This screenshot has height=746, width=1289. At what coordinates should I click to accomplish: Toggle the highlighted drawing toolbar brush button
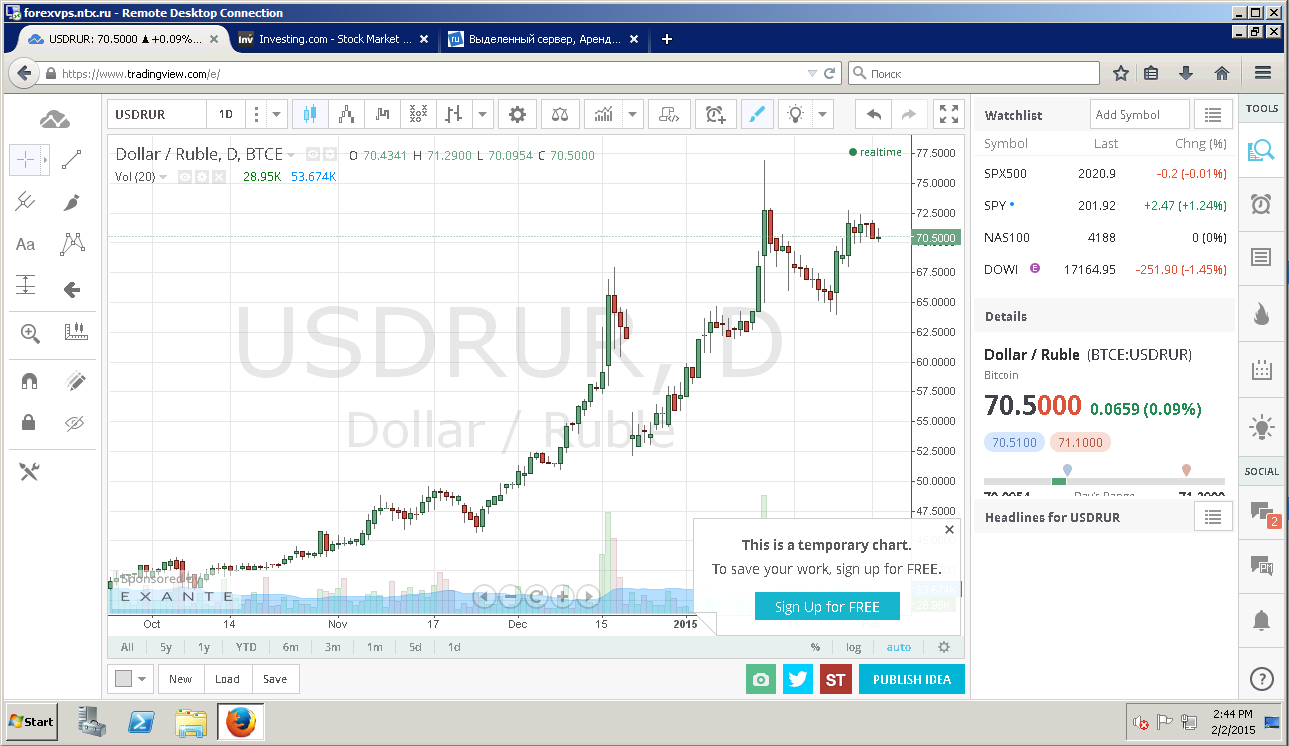click(757, 114)
